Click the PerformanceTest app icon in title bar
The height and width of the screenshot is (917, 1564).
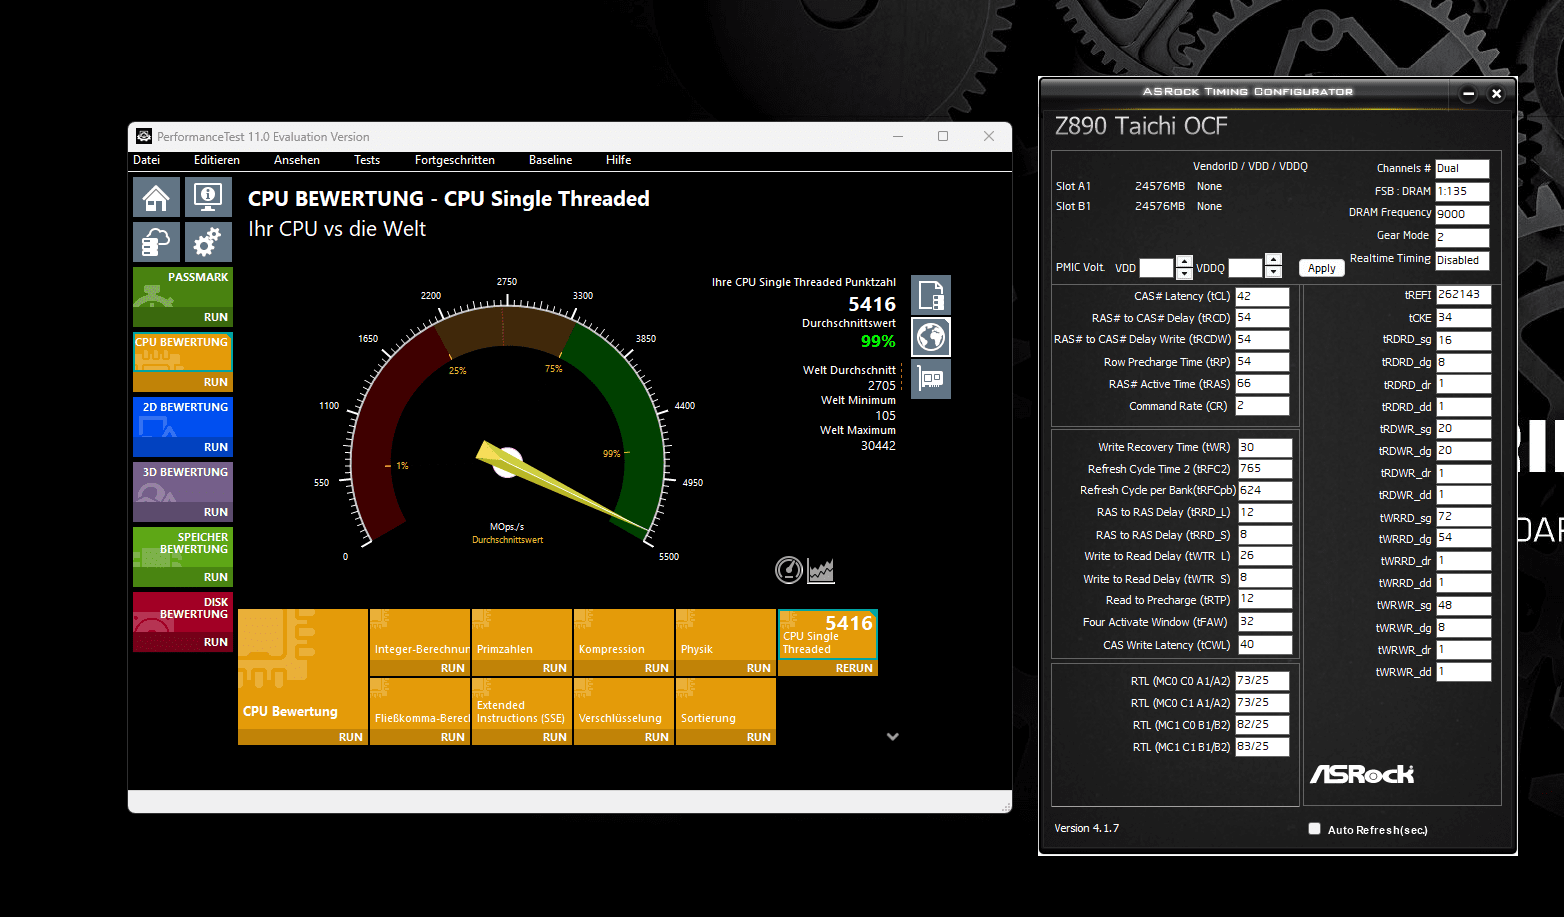(x=144, y=136)
